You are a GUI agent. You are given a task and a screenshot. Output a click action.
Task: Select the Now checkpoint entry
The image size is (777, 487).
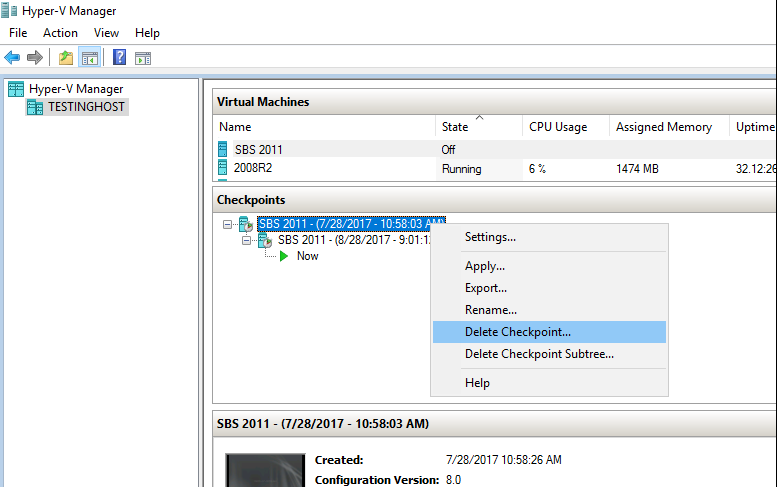point(307,256)
